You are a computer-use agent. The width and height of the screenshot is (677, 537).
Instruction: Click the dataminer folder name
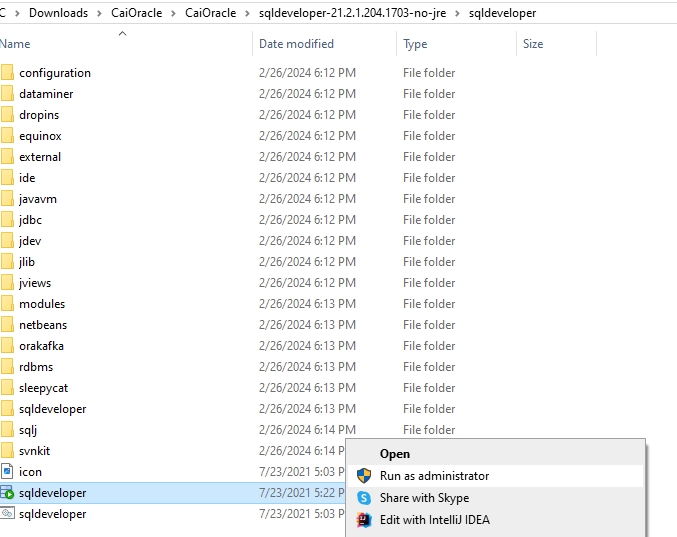46,94
